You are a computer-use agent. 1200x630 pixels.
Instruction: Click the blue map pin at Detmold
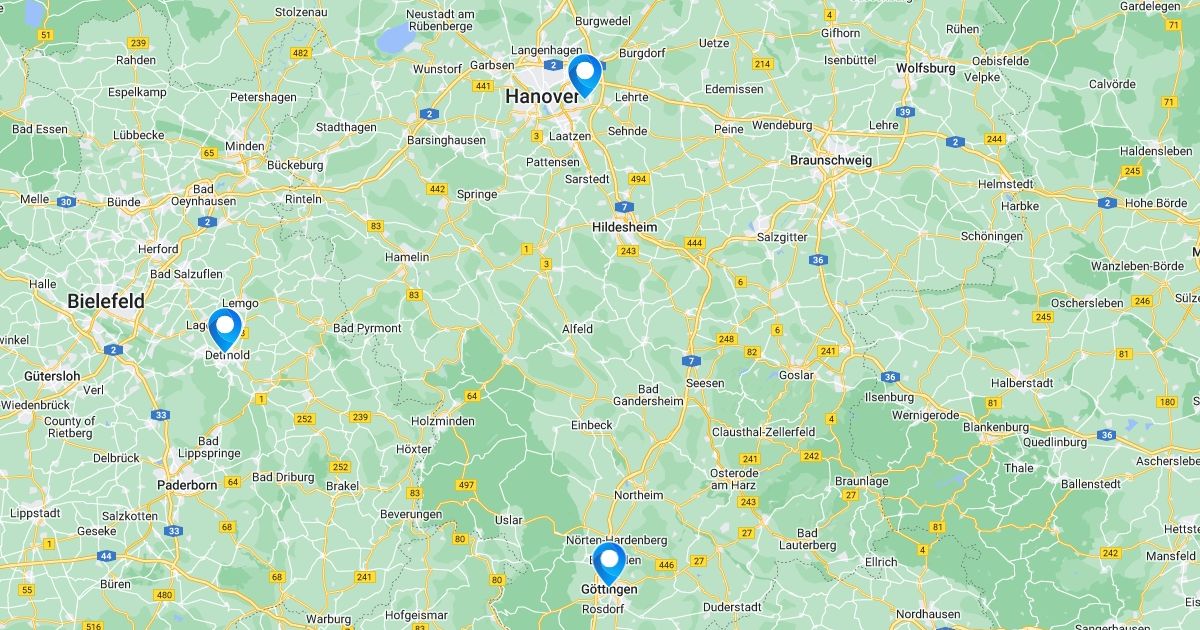point(225,329)
